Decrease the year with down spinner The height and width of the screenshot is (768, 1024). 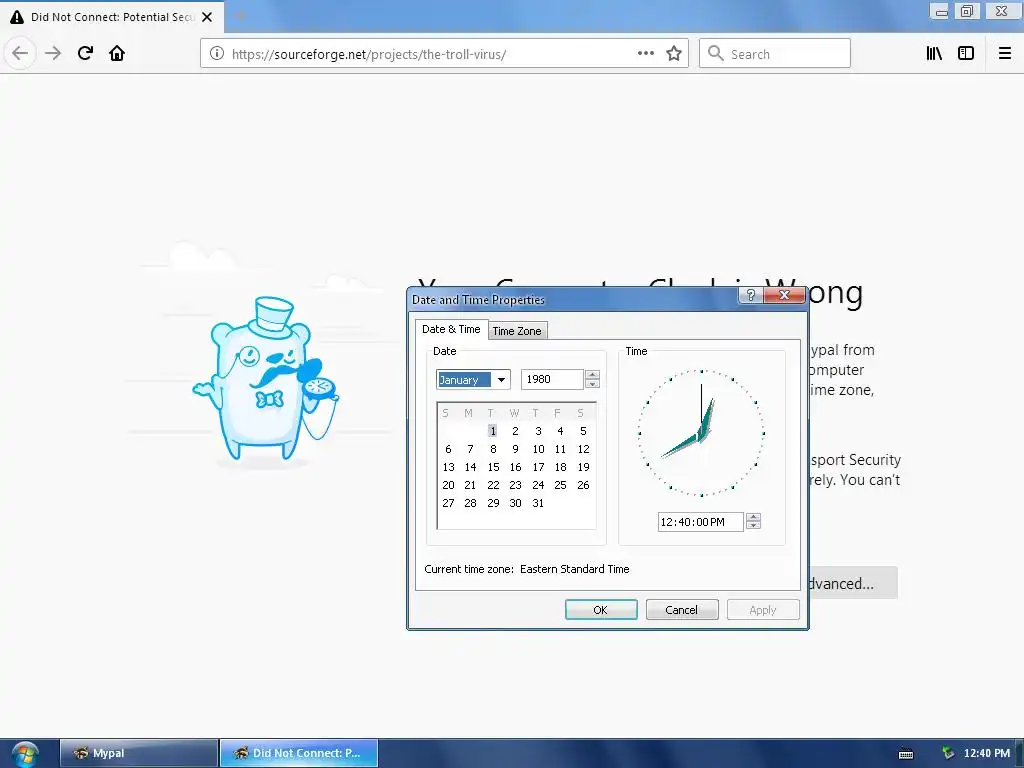point(592,384)
